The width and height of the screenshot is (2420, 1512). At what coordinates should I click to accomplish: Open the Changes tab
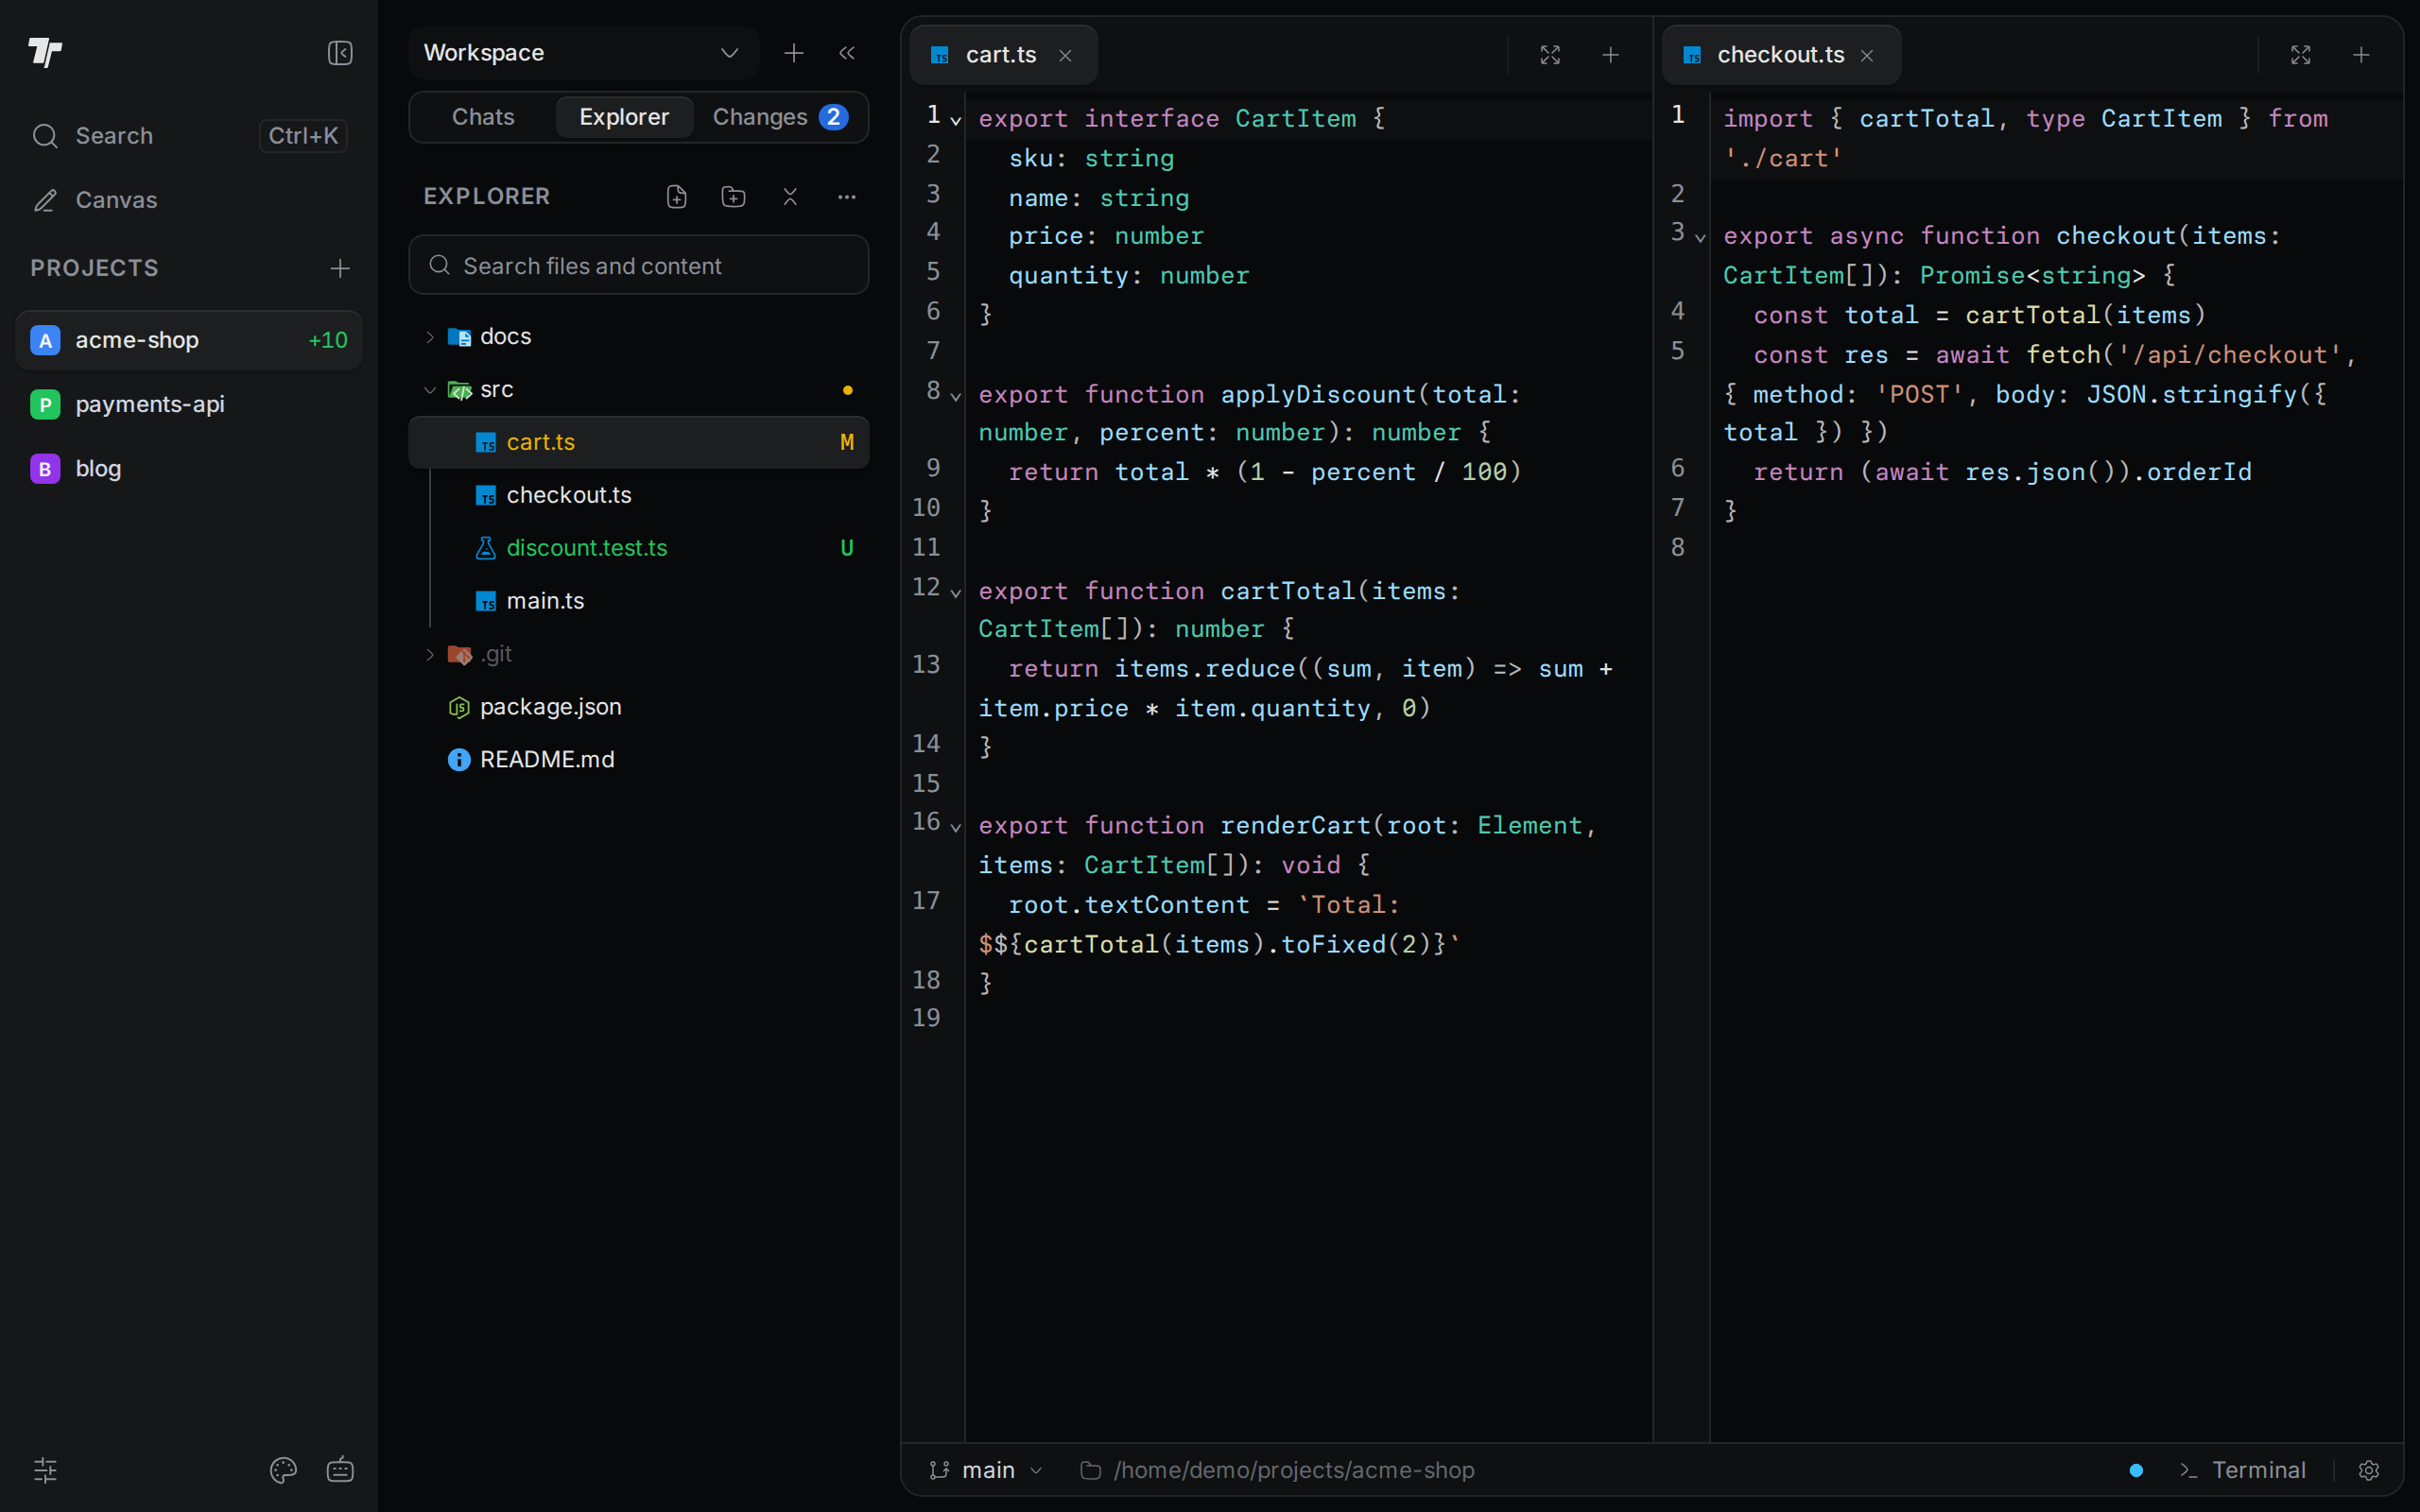[780, 117]
